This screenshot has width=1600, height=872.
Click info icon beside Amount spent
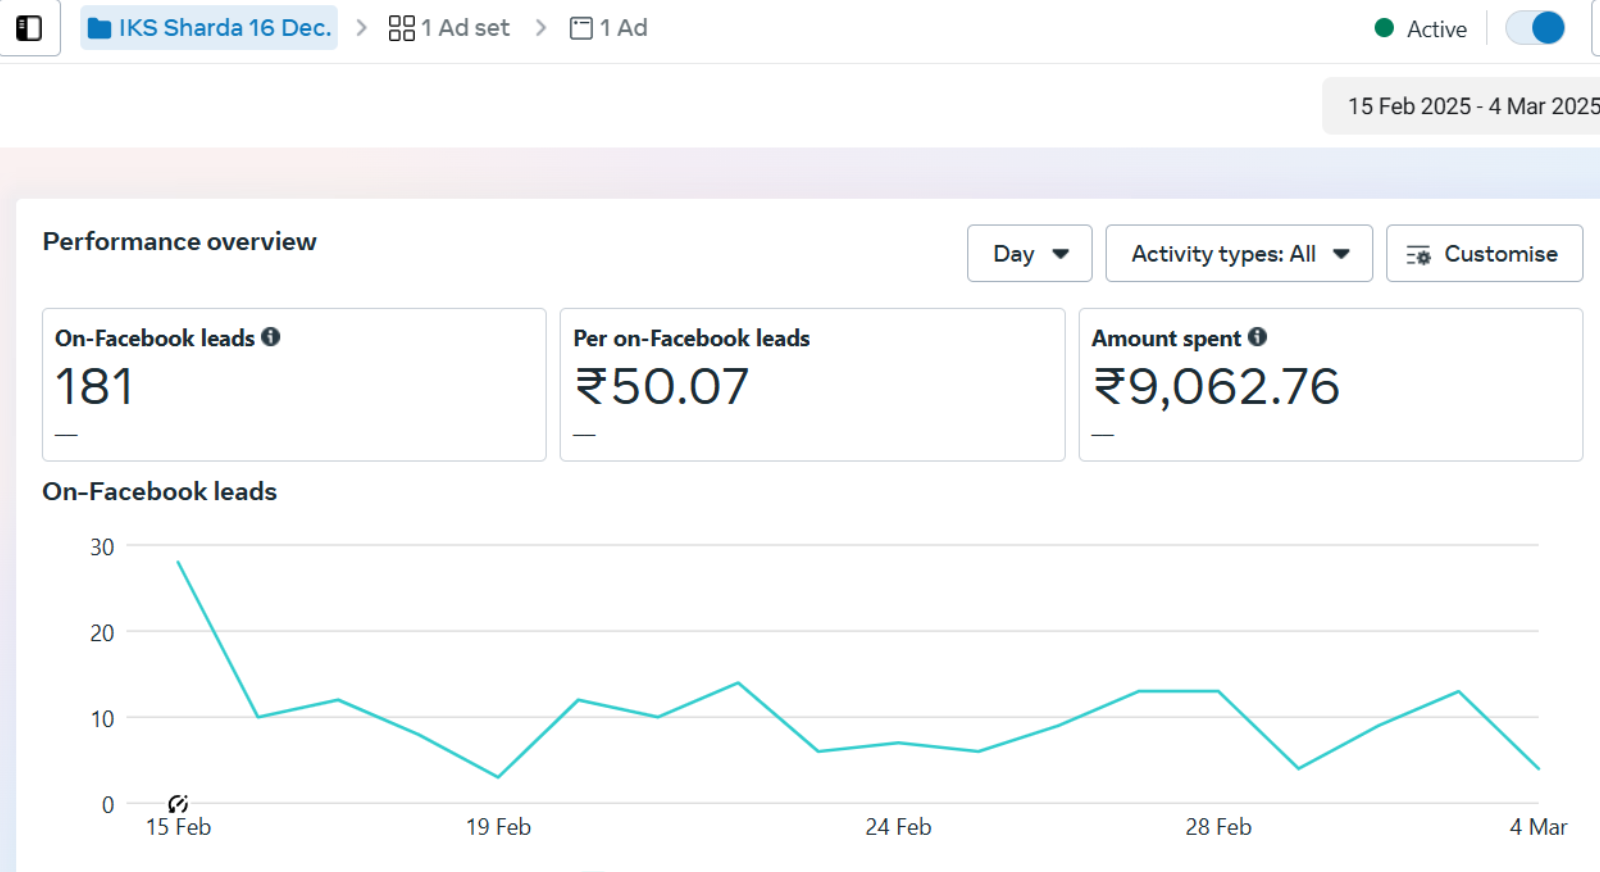pos(1257,337)
